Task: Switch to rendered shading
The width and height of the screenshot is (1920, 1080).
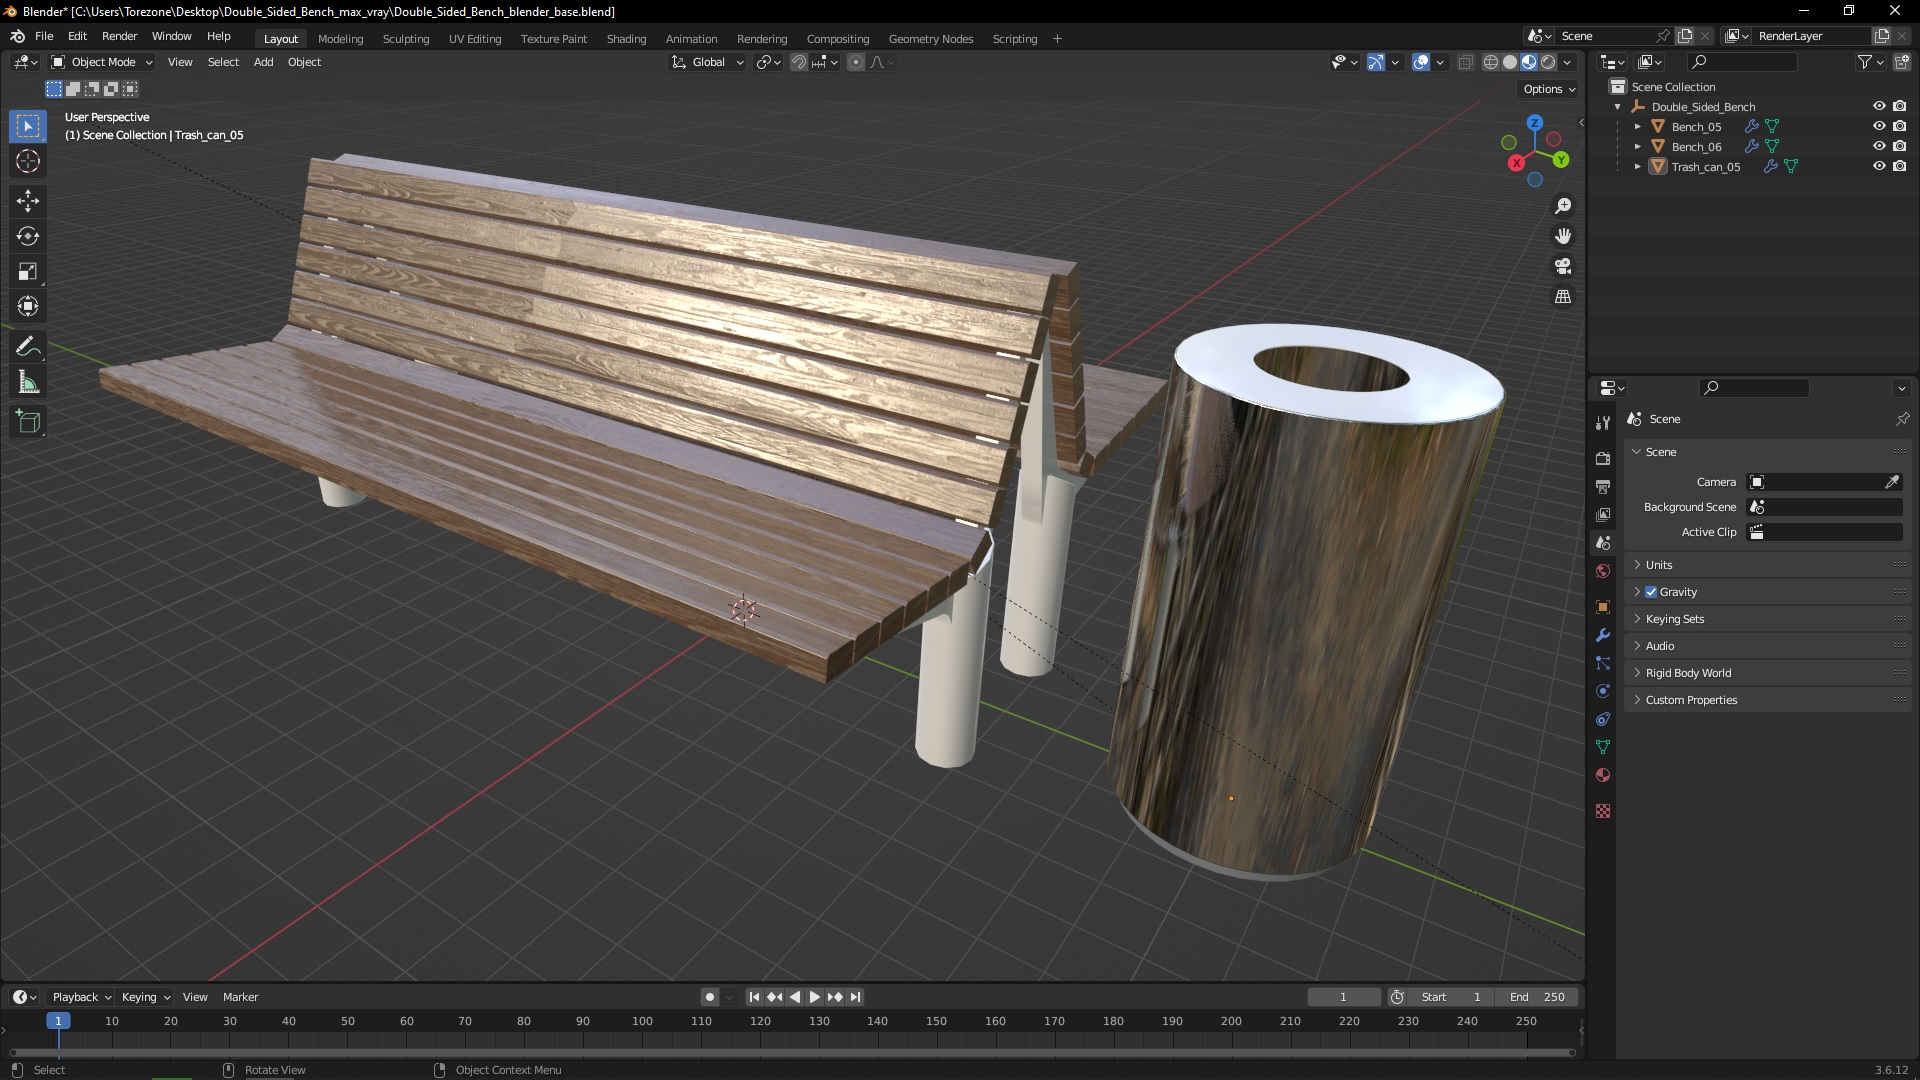Action: click(x=1548, y=62)
